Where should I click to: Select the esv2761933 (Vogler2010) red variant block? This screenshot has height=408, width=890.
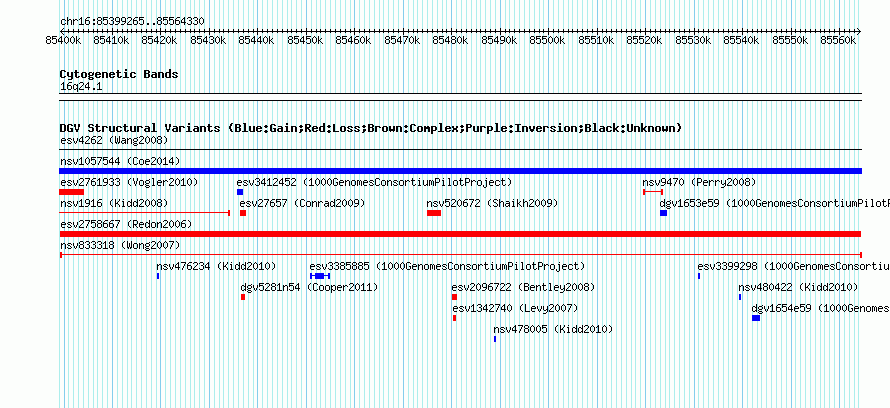(72, 192)
